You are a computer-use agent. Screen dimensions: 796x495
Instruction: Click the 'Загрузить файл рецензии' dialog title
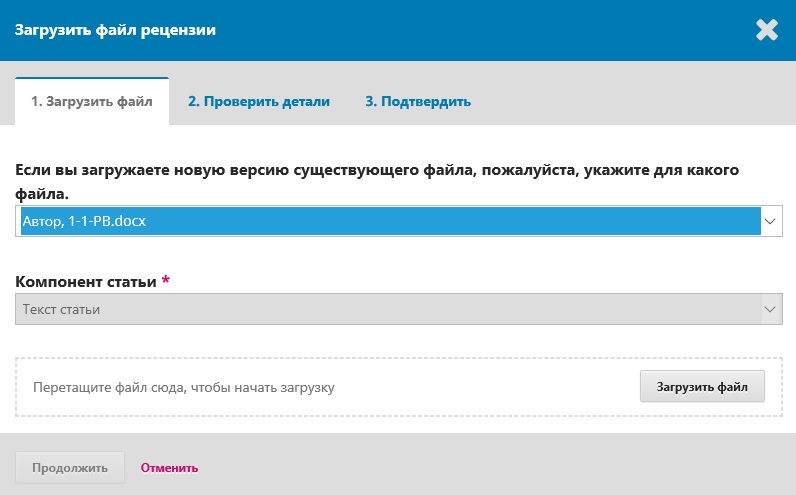[115, 30]
